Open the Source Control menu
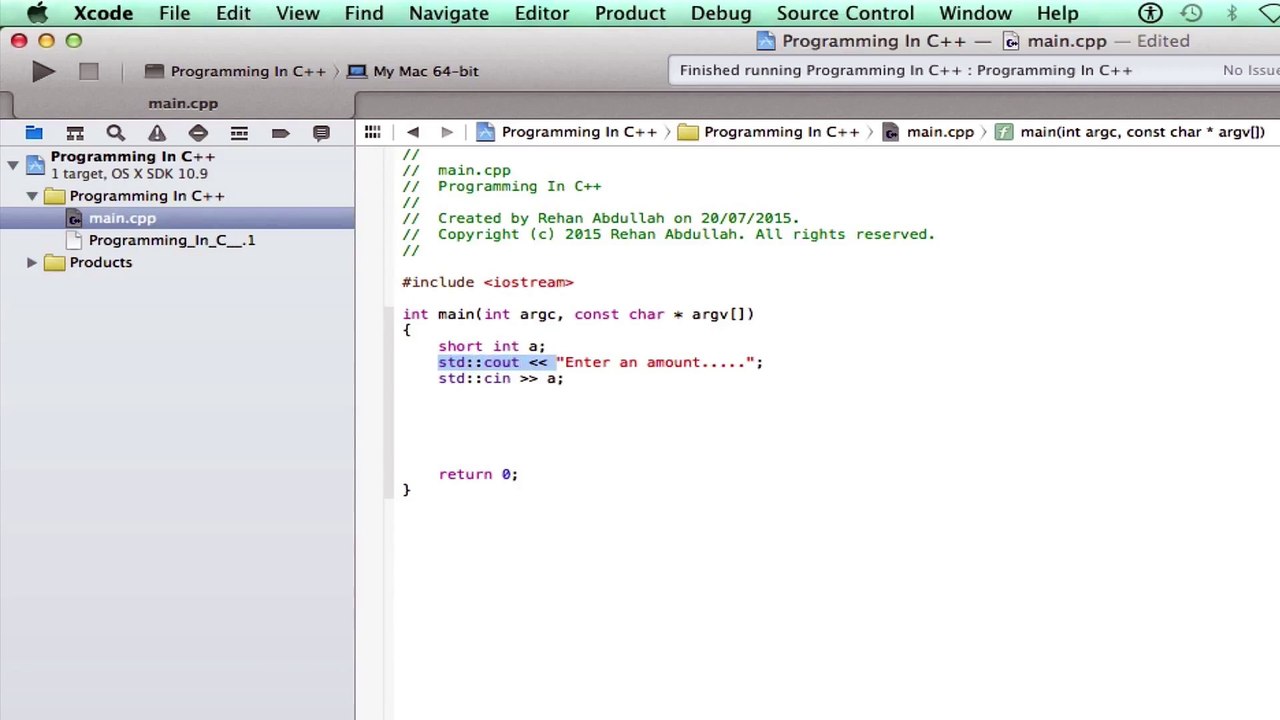Viewport: 1280px width, 720px height. click(845, 13)
